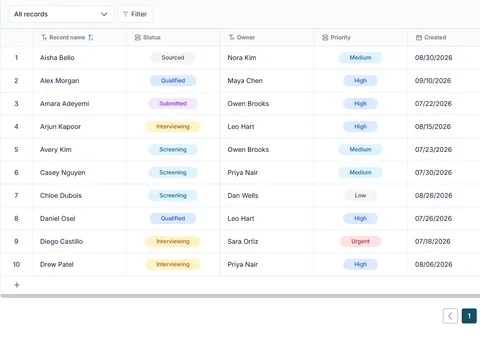Open the Submitted status for Amara Adeyemi
The height and width of the screenshot is (360, 480).
(x=173, y=104)
